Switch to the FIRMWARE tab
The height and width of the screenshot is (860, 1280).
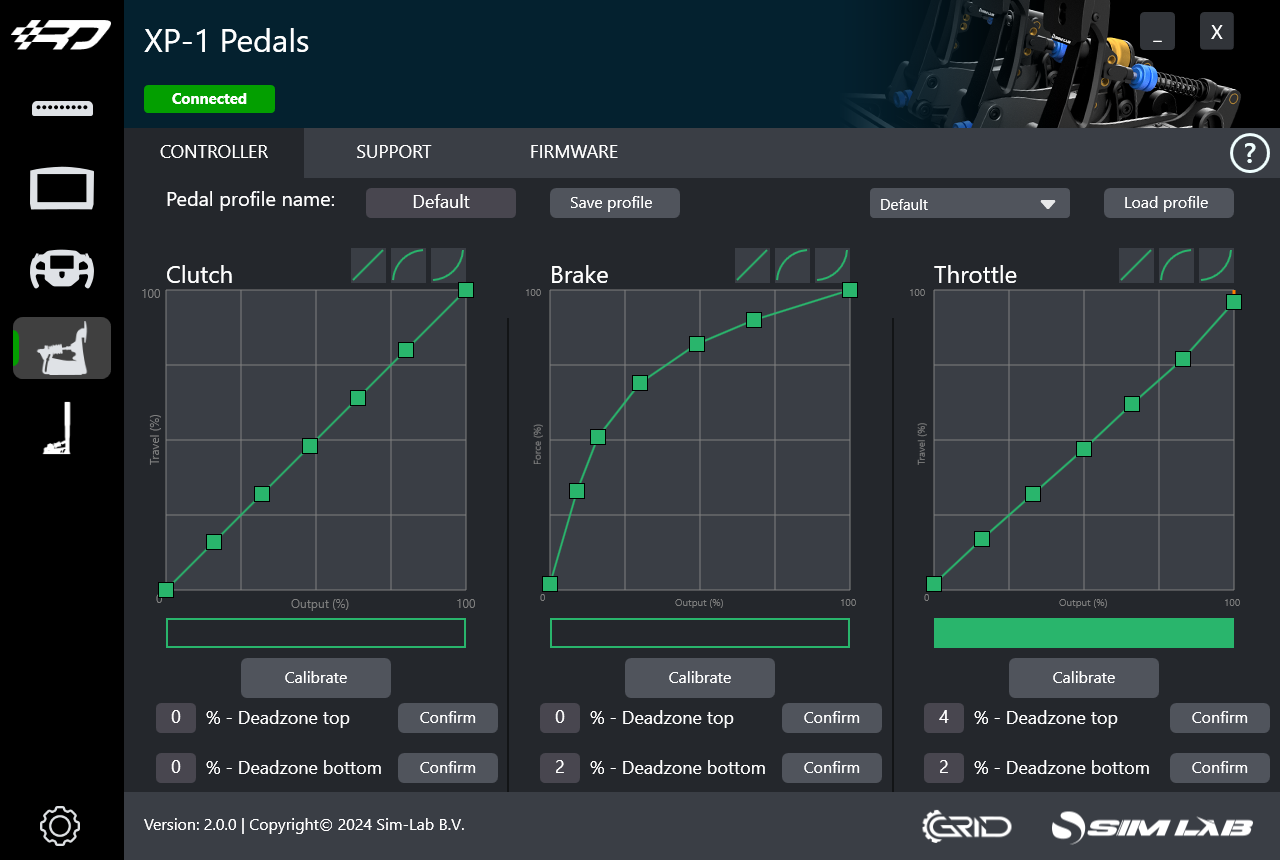coord(573,152)
